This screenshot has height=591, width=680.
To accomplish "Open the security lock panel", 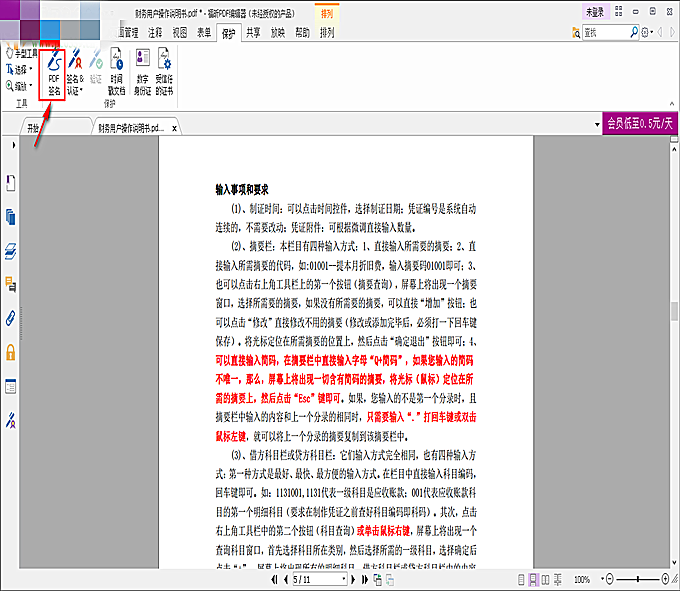I will [x=11, y=352].
